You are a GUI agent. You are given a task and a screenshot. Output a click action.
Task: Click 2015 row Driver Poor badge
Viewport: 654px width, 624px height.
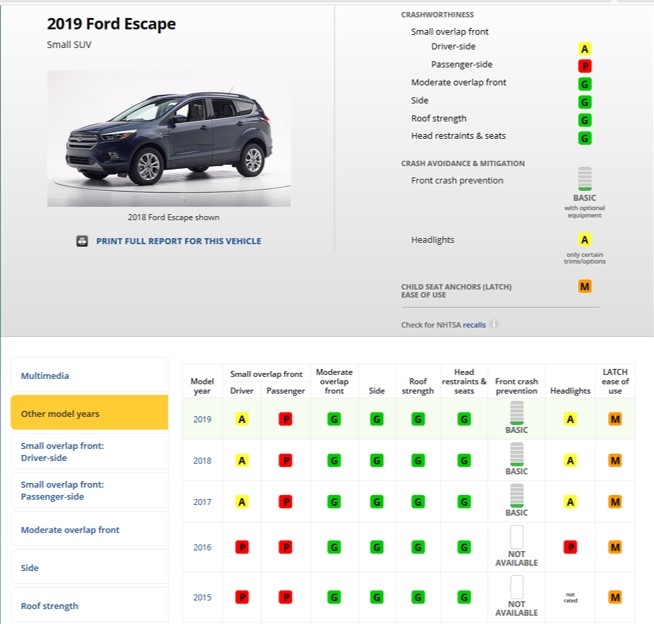click(x=242, y=597)
